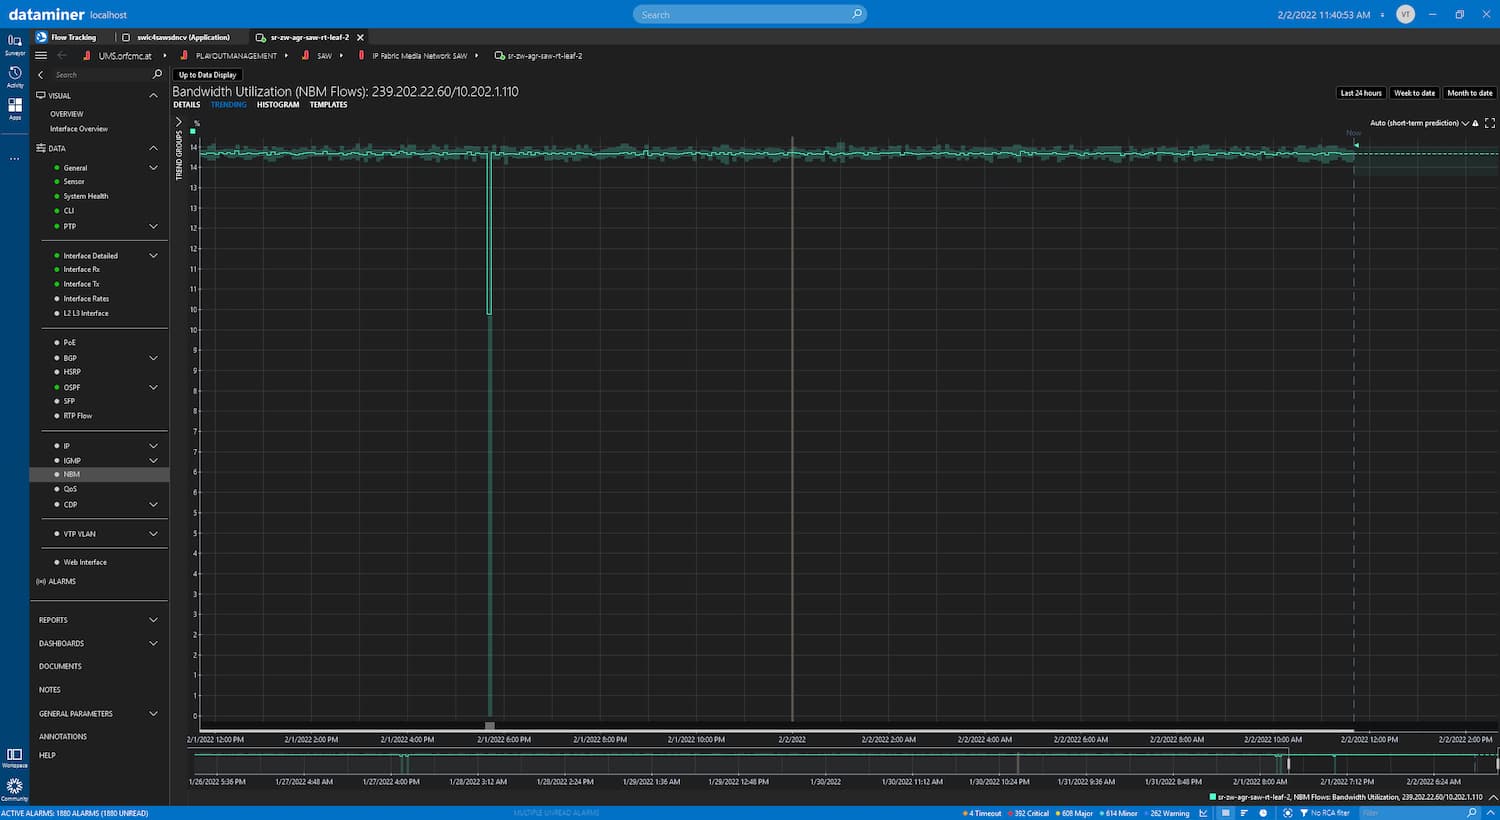Collapse the VISUAL section
This screenshot has width=1500, height=820.
point(153,95)
